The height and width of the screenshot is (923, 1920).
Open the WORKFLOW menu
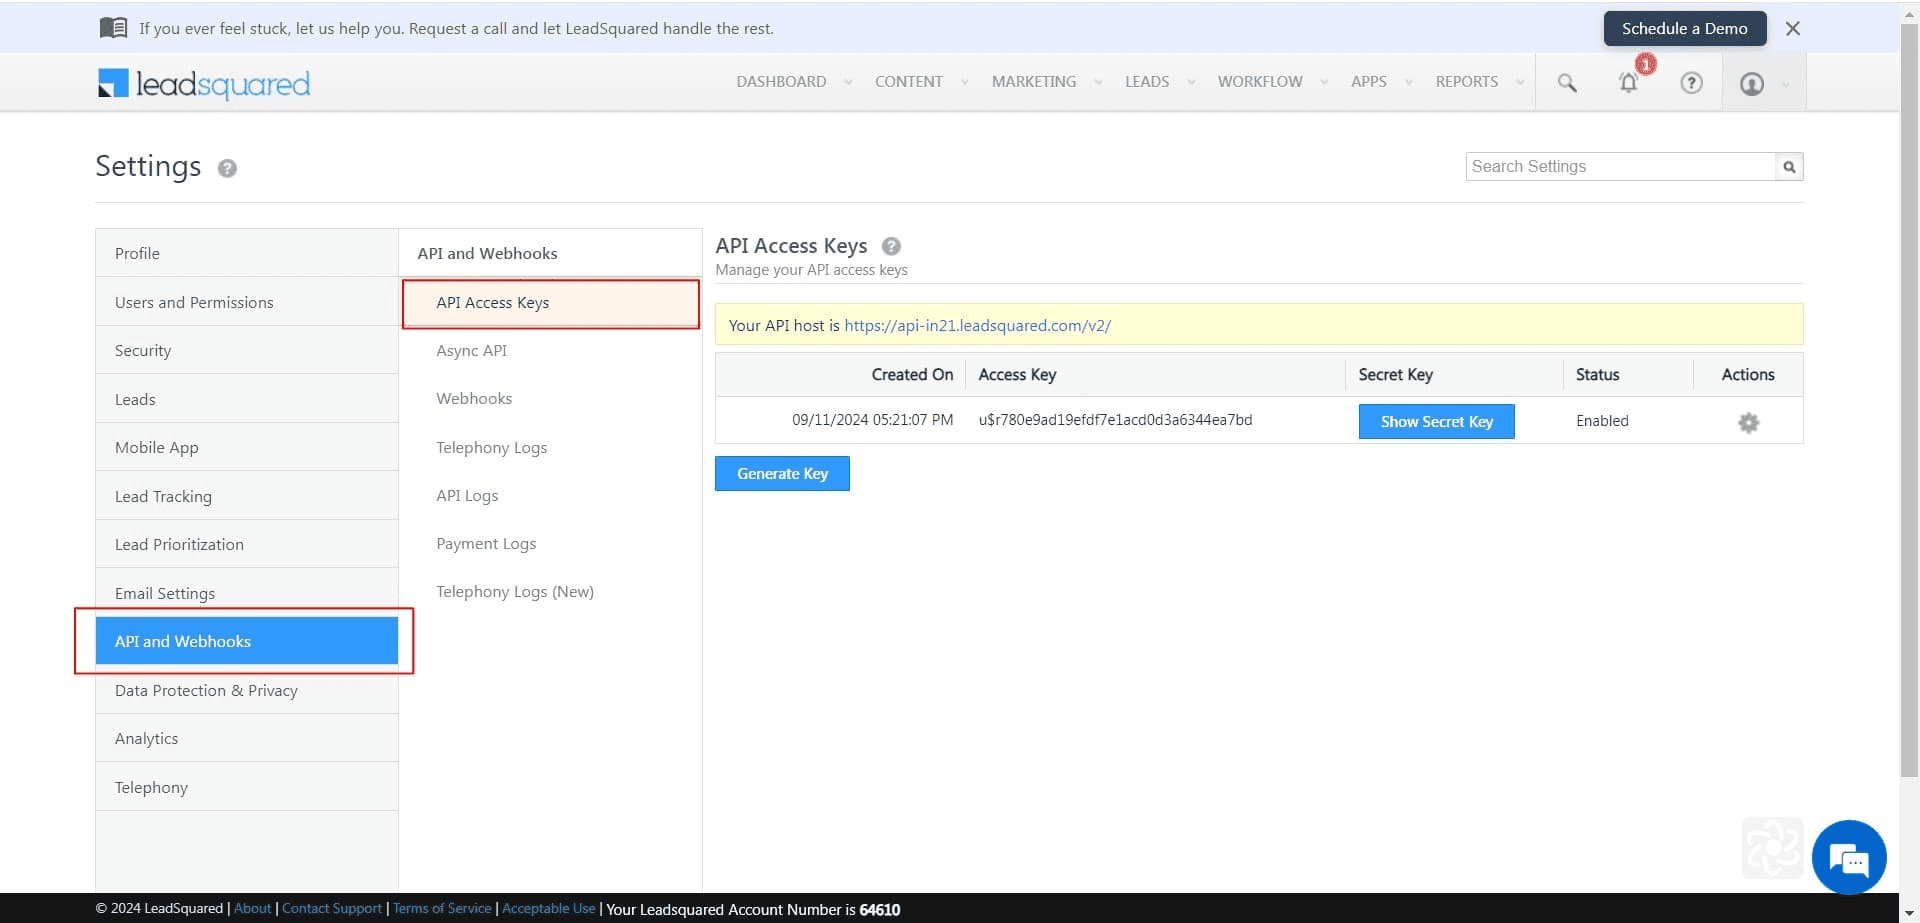(x=1259, y=82)
